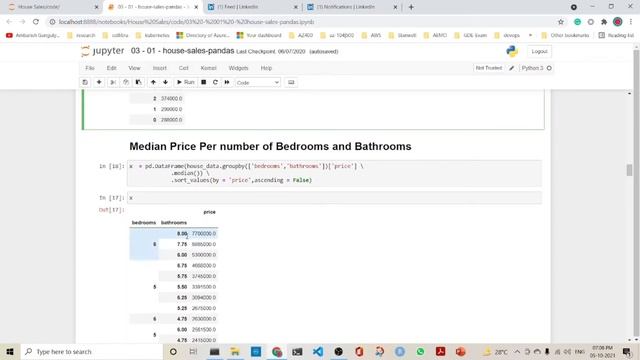Restart the kernel icon
The image size is (640, 360).
[215, 82]
